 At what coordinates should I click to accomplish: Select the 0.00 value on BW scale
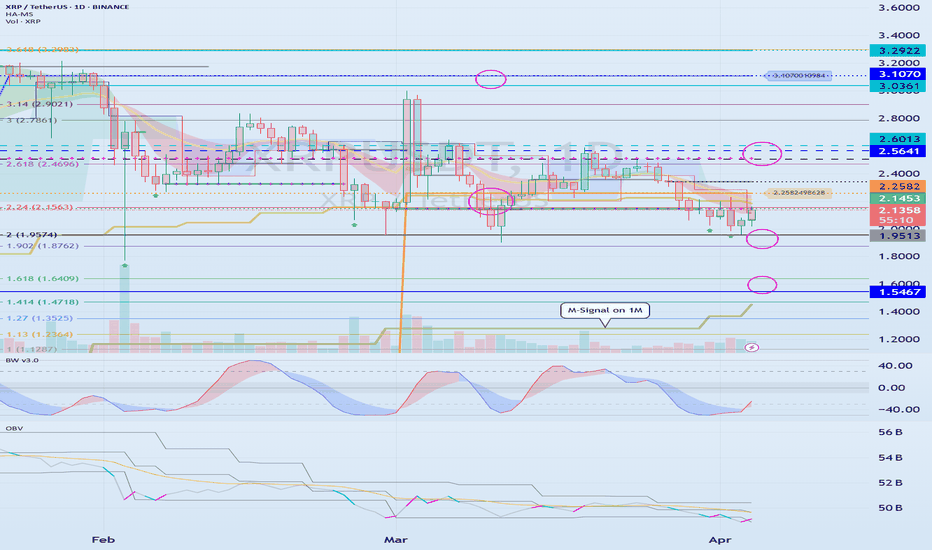coord(892,387)
